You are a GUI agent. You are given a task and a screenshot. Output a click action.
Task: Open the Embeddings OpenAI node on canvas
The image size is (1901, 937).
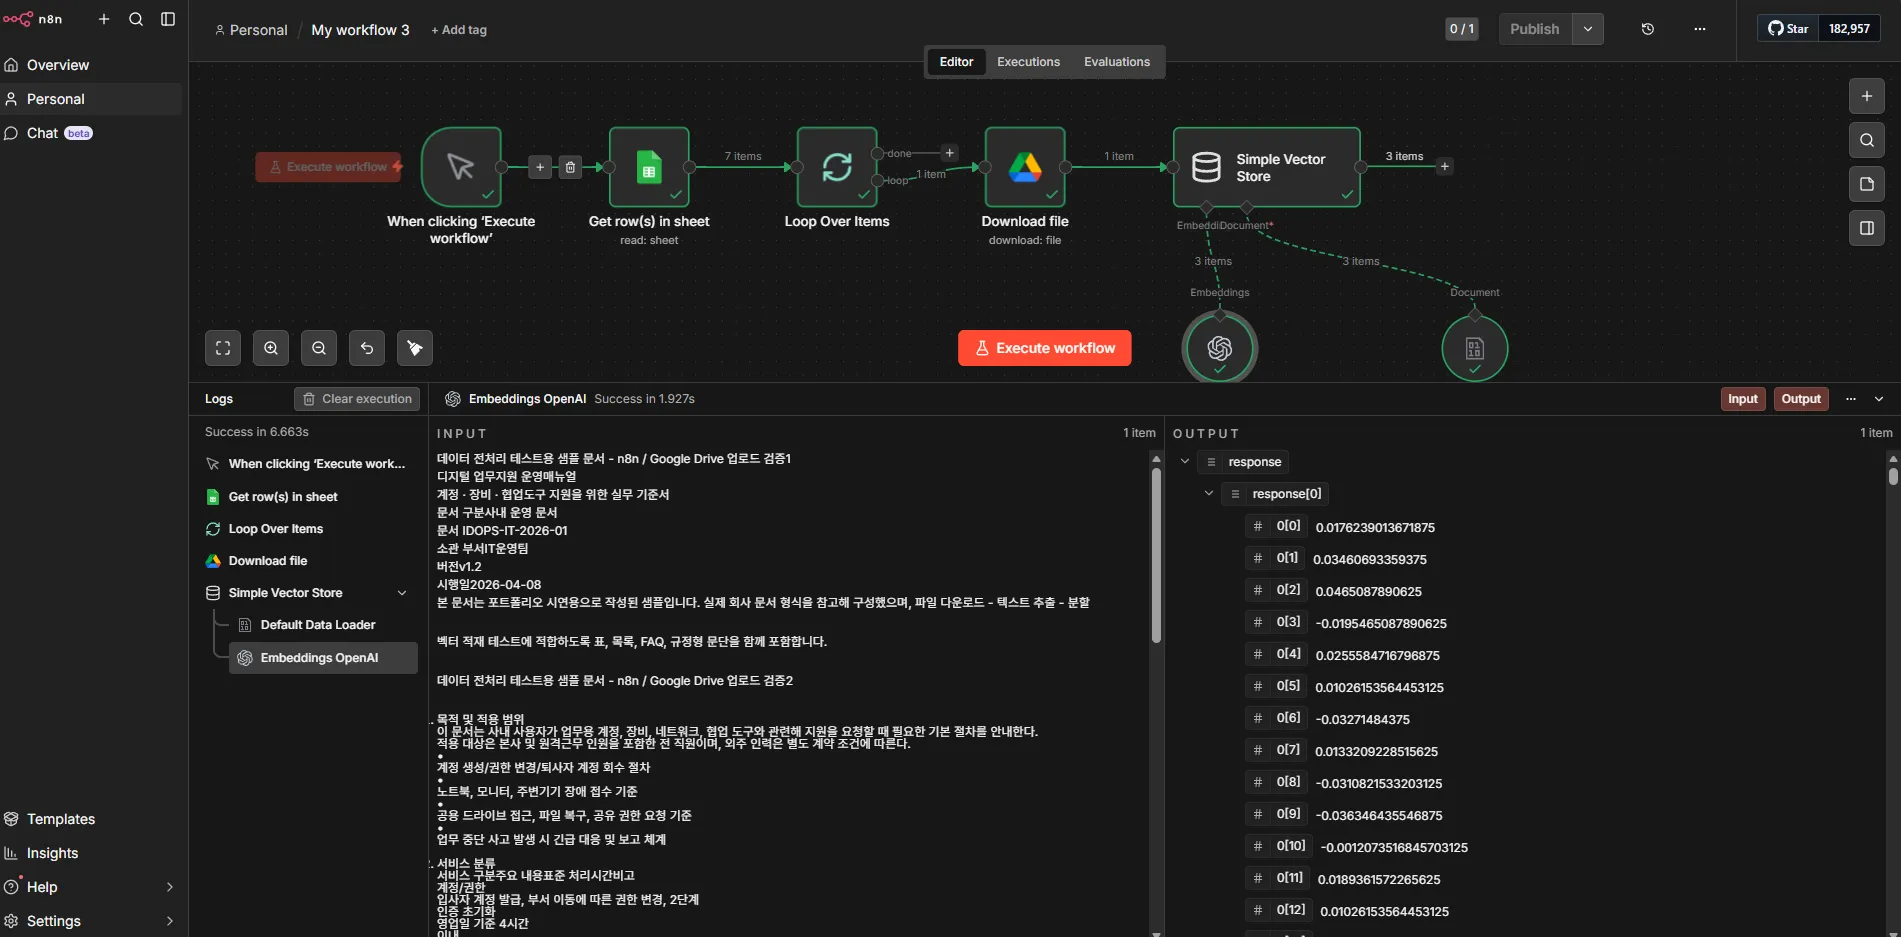[1219, 347]
